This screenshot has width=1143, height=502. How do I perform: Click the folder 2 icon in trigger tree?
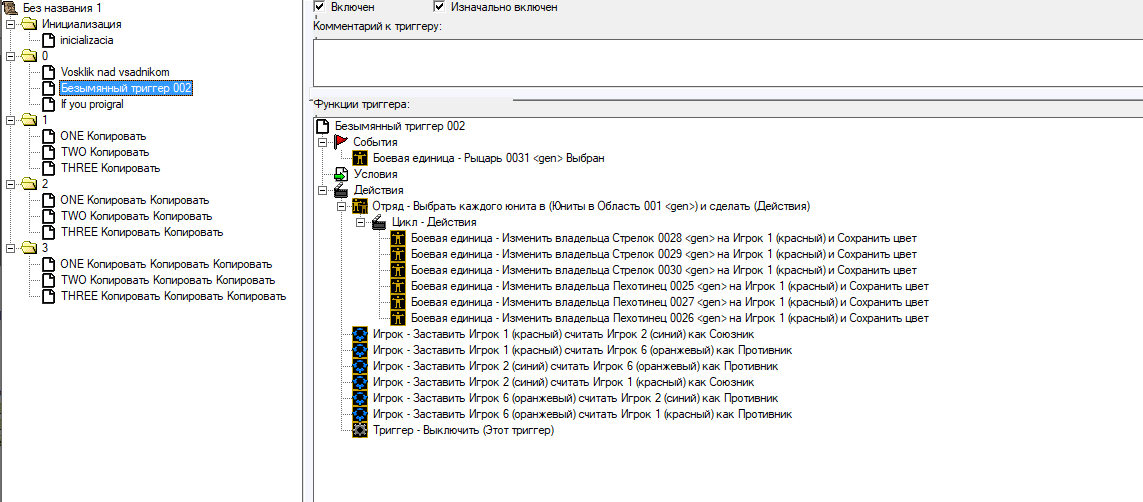[30, 184]
